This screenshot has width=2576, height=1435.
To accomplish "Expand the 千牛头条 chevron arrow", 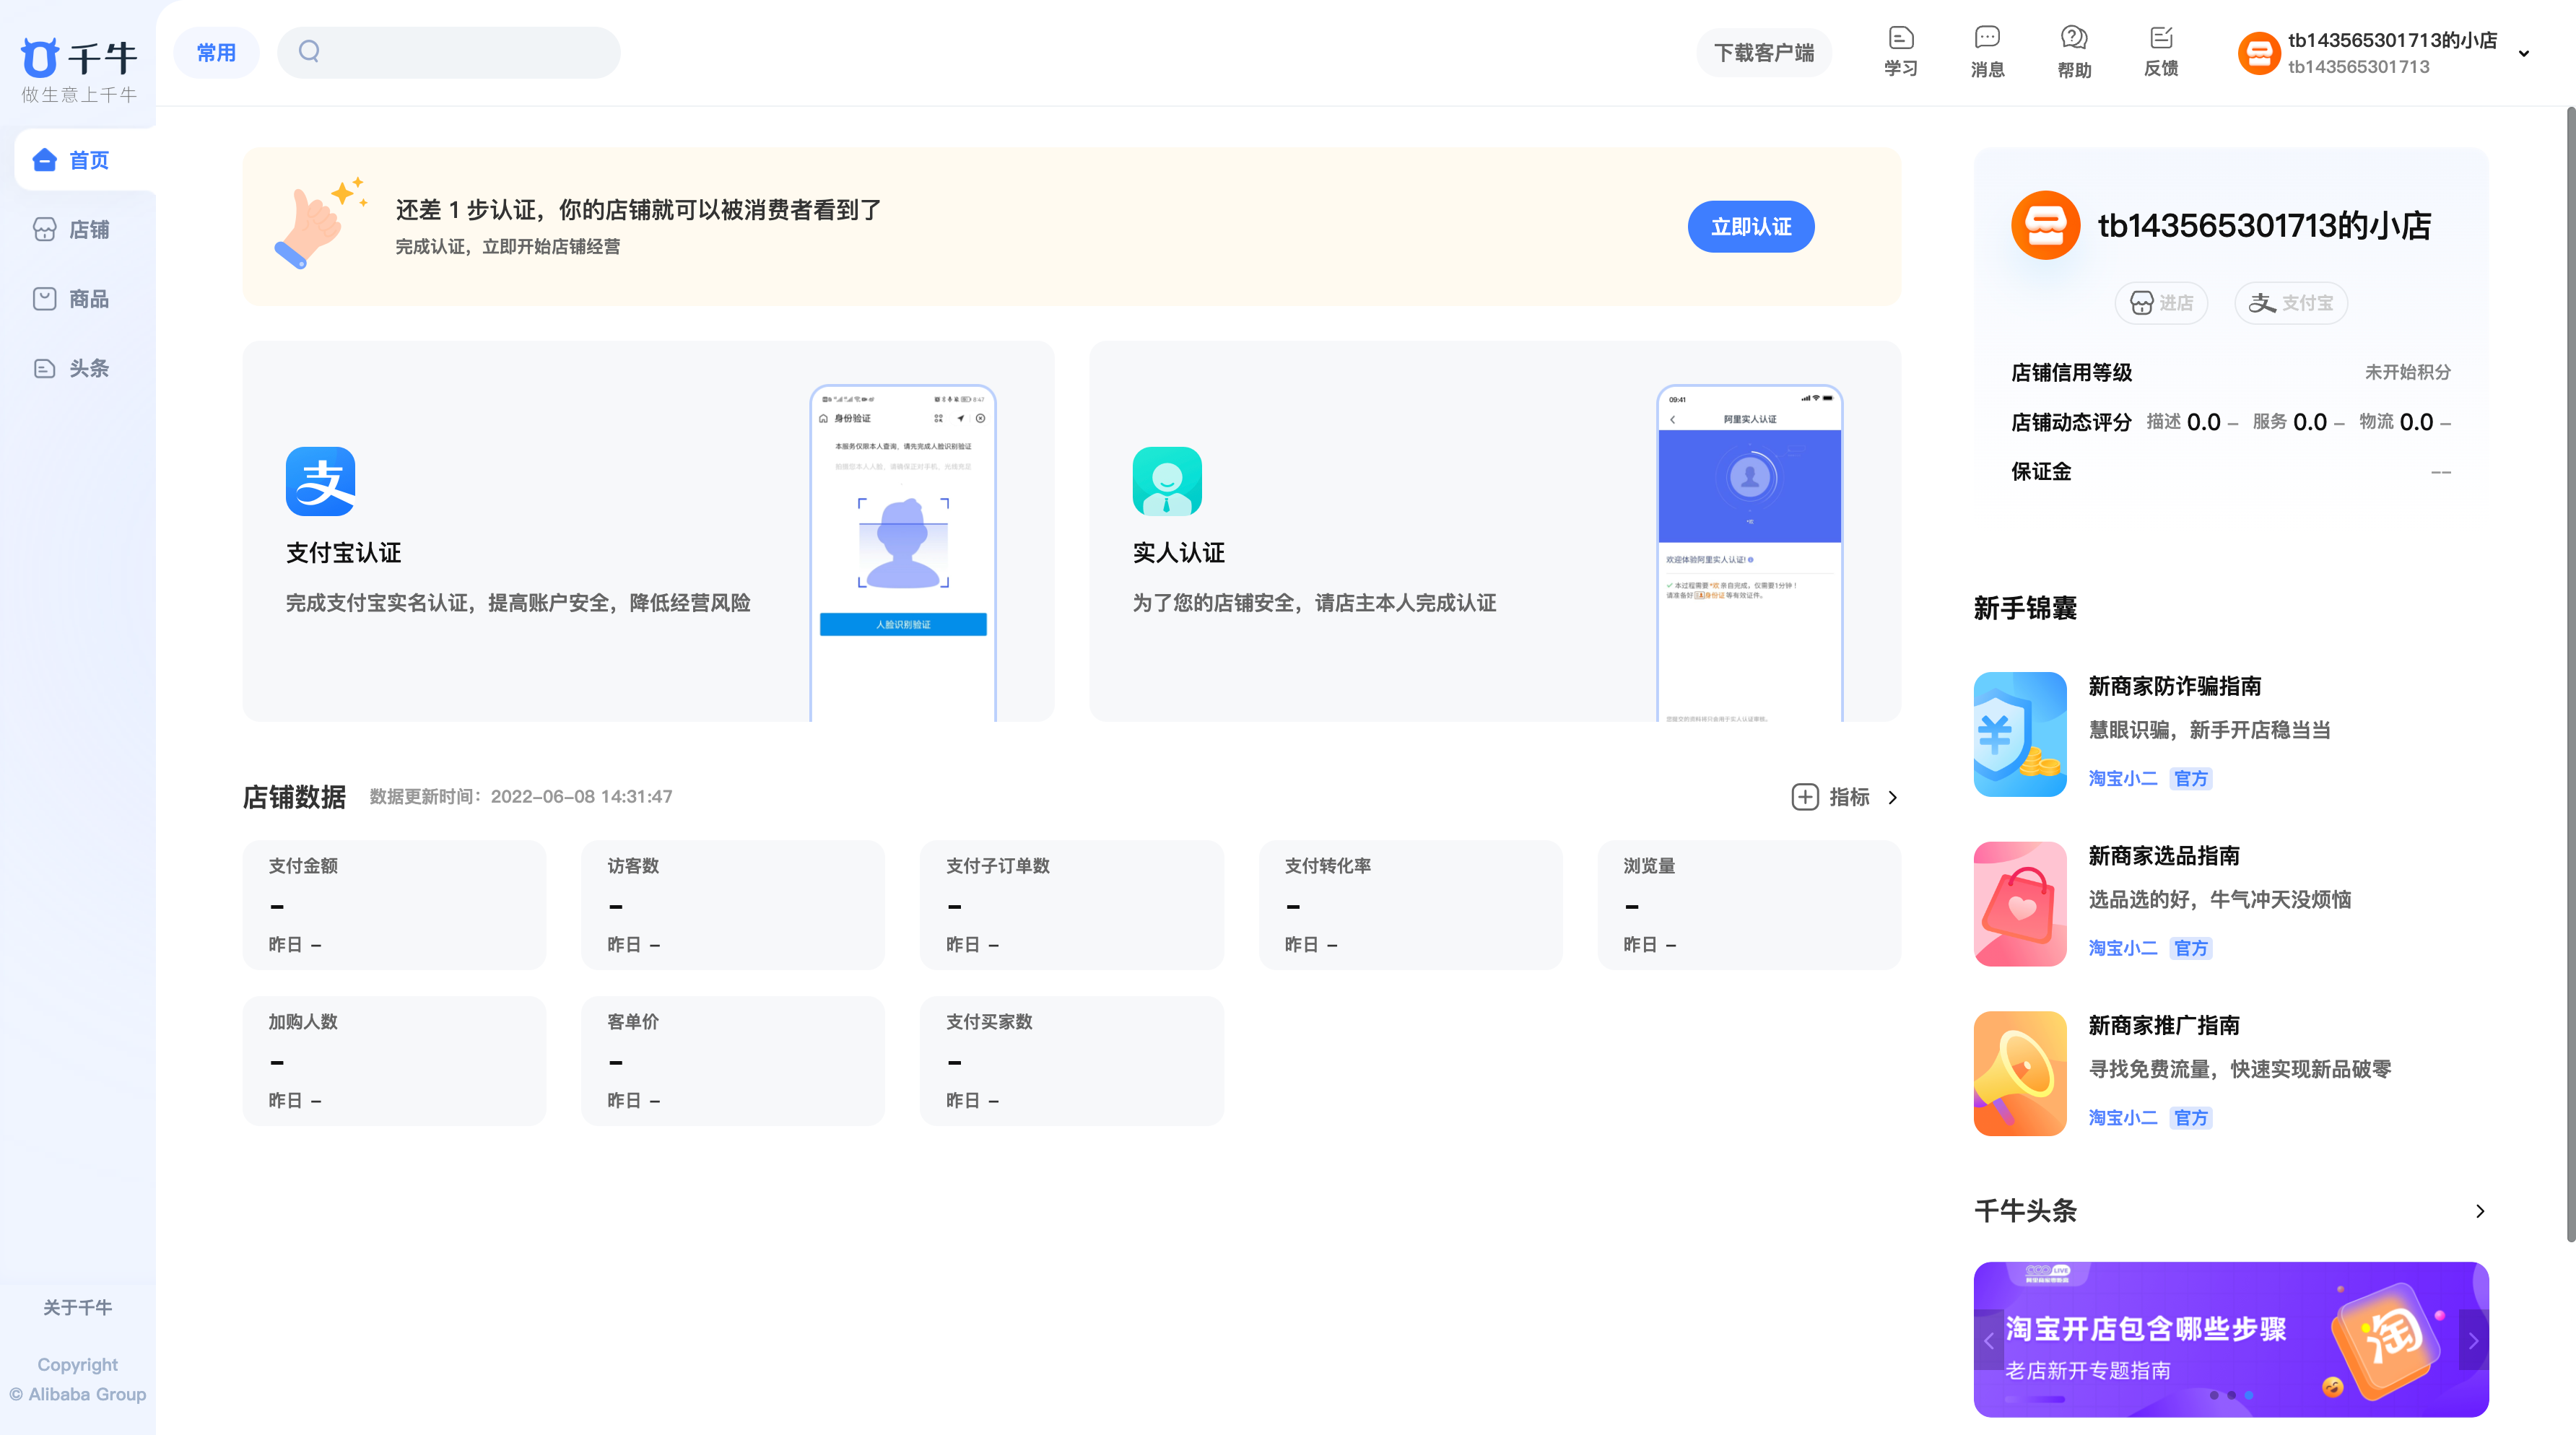I will tap(2479, 1211).
